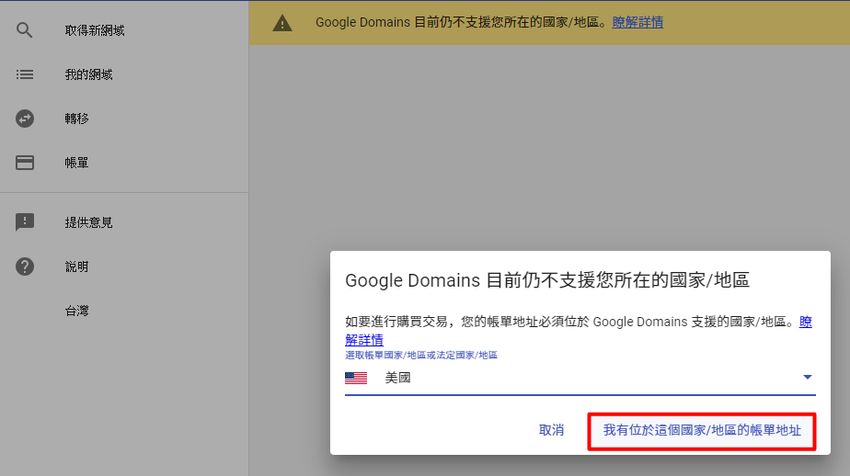Image resolution: width=850 pixels, height=476 pixels.
Task: Open 瞭解詳情 link in yellow banner
Action: coord(638,22)
